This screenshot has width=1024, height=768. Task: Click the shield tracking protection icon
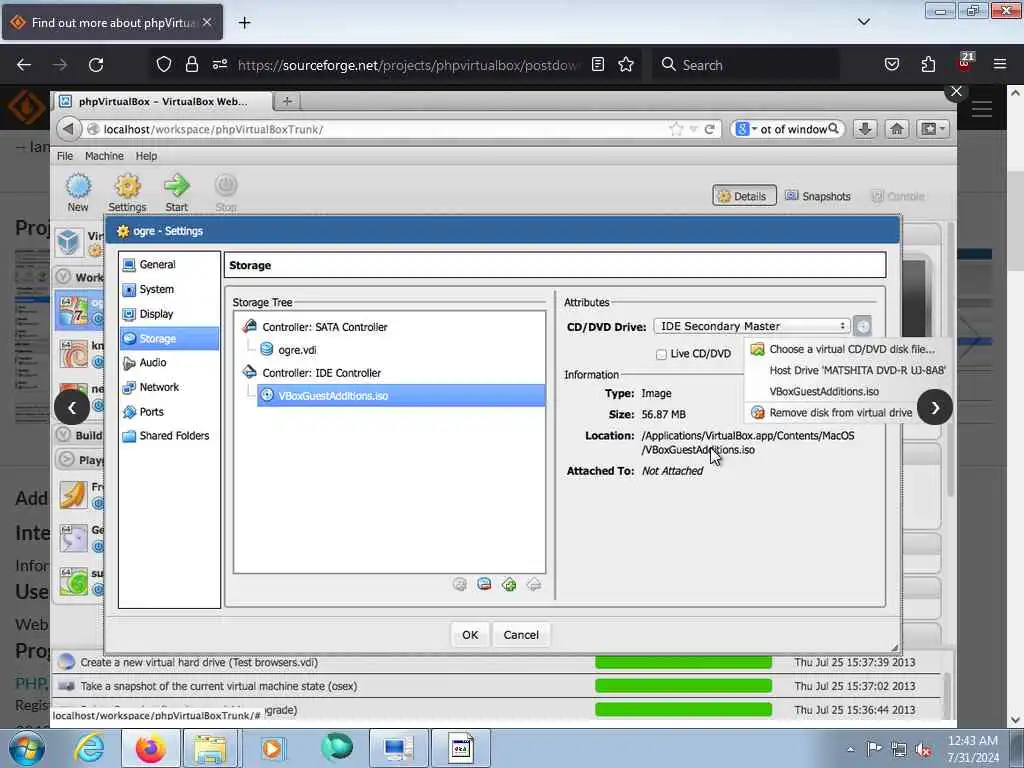click(164, 65)
